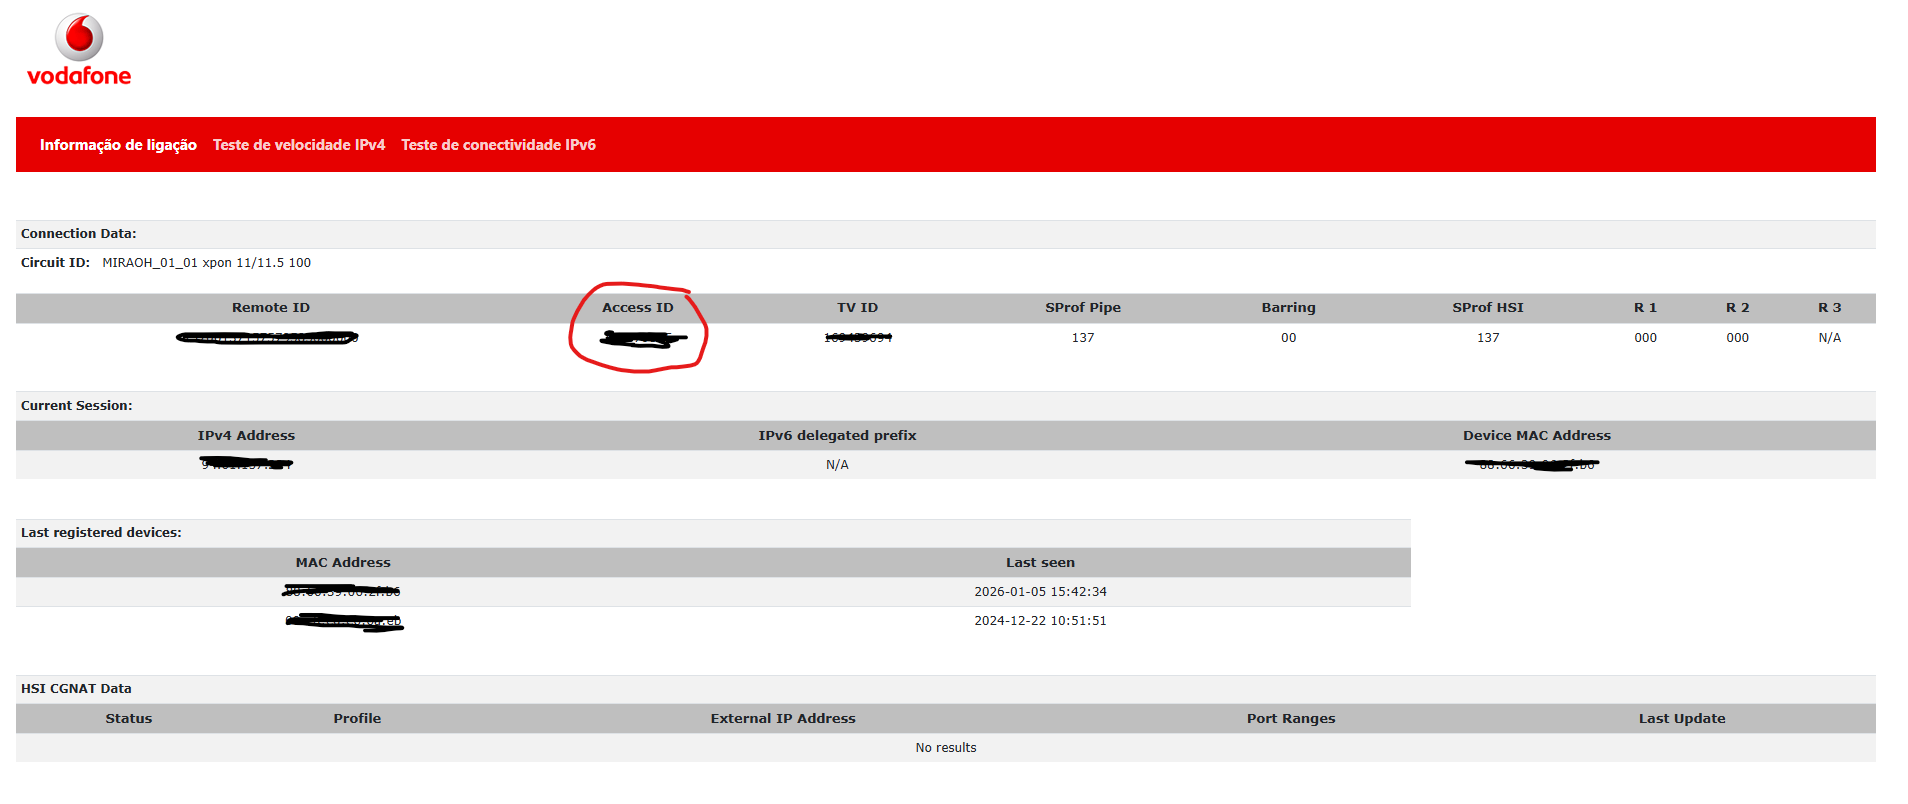
Task: Select the Current Session heading
Action: coord(77,406)
